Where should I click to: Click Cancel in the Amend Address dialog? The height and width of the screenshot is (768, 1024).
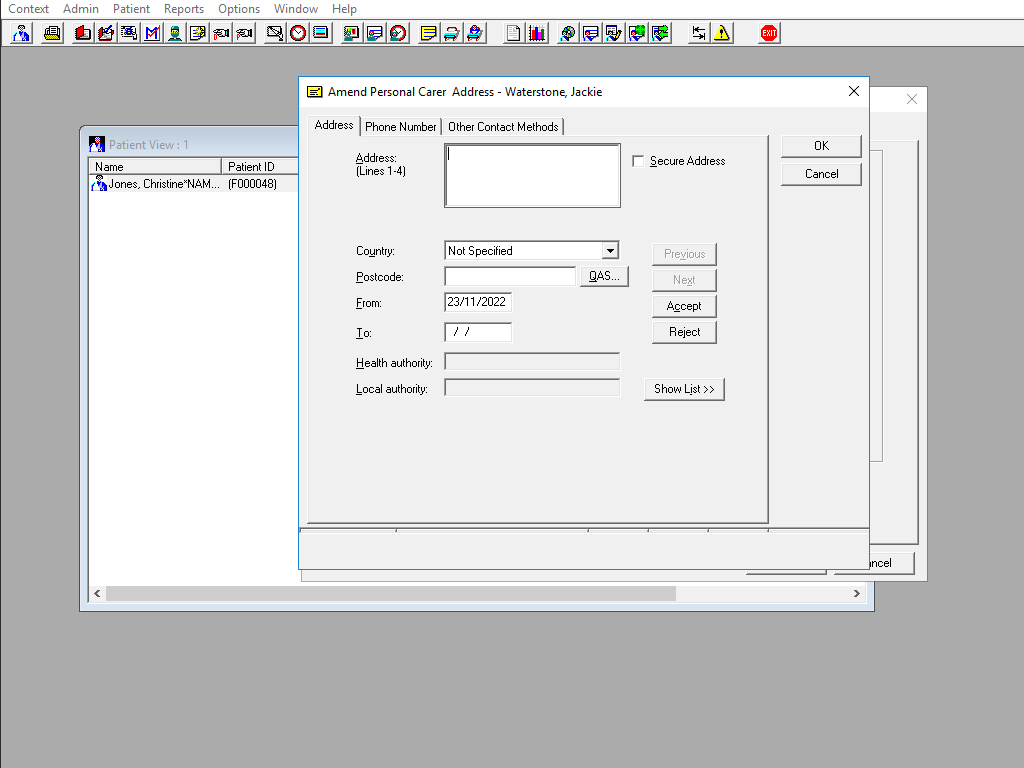pyautogui.click(x=822, y=174)
